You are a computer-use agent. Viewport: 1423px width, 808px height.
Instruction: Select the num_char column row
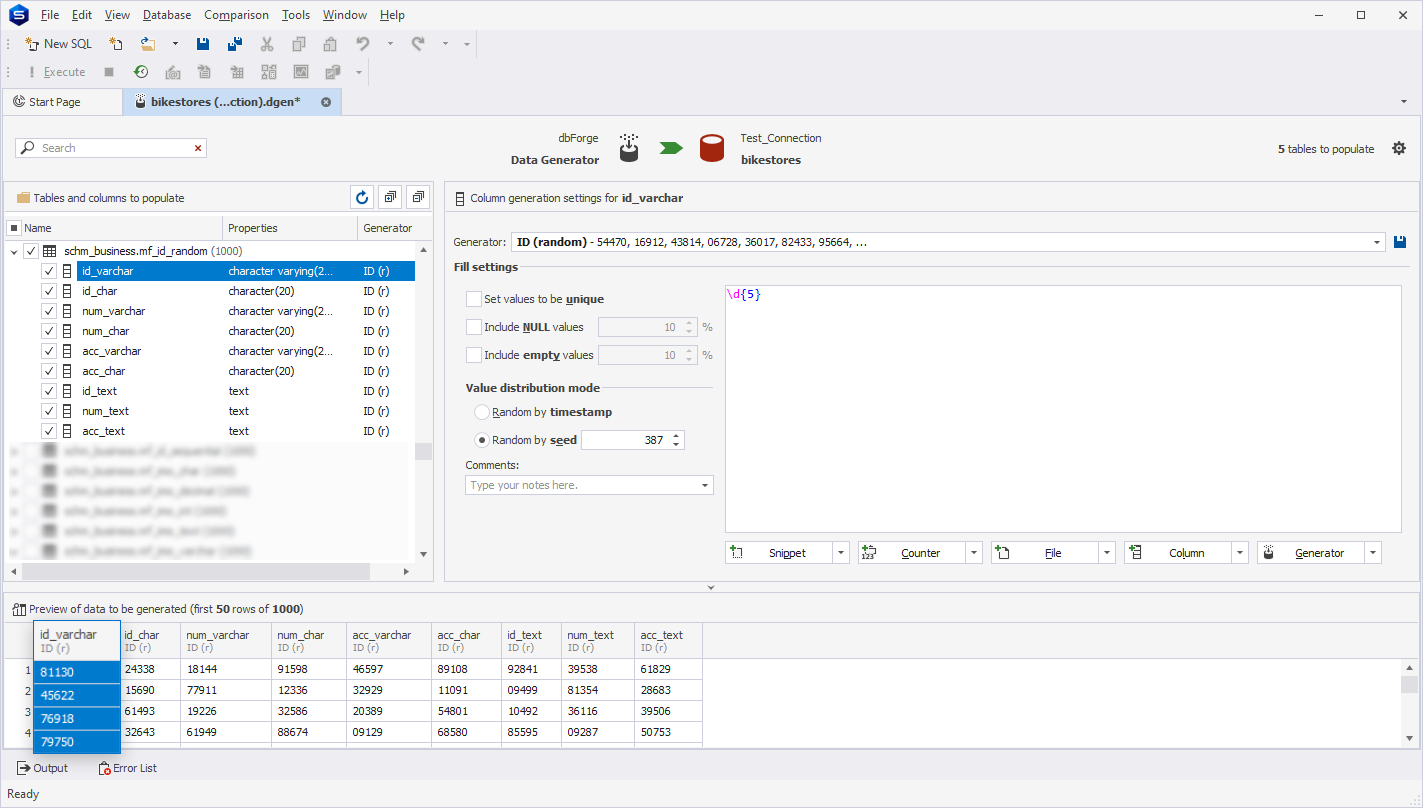(x=245, y=331)
